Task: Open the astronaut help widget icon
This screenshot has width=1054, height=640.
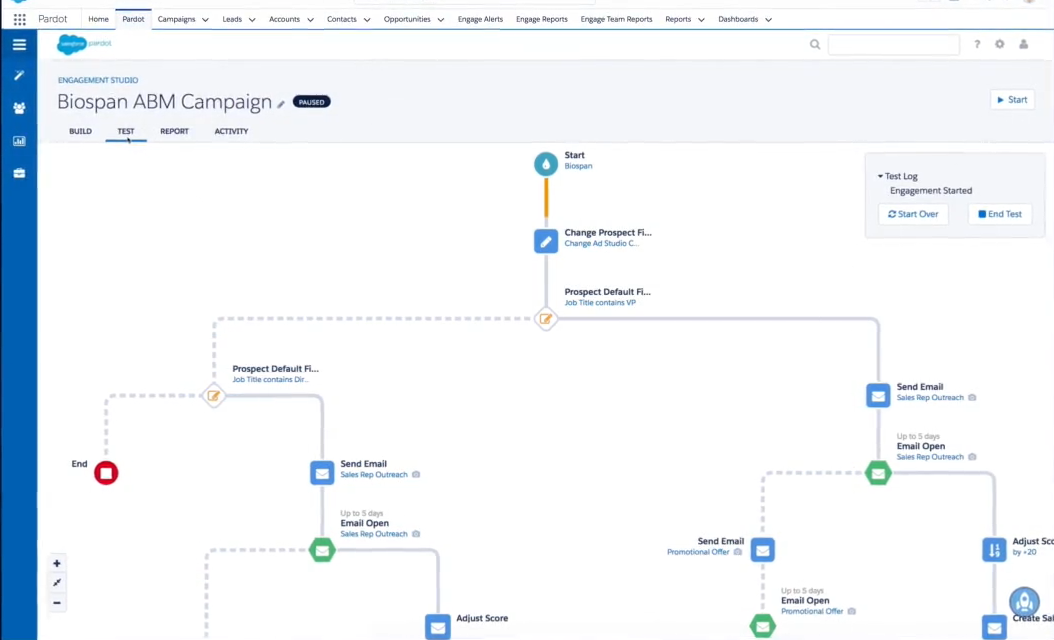Action: (x=1024, y=600)
